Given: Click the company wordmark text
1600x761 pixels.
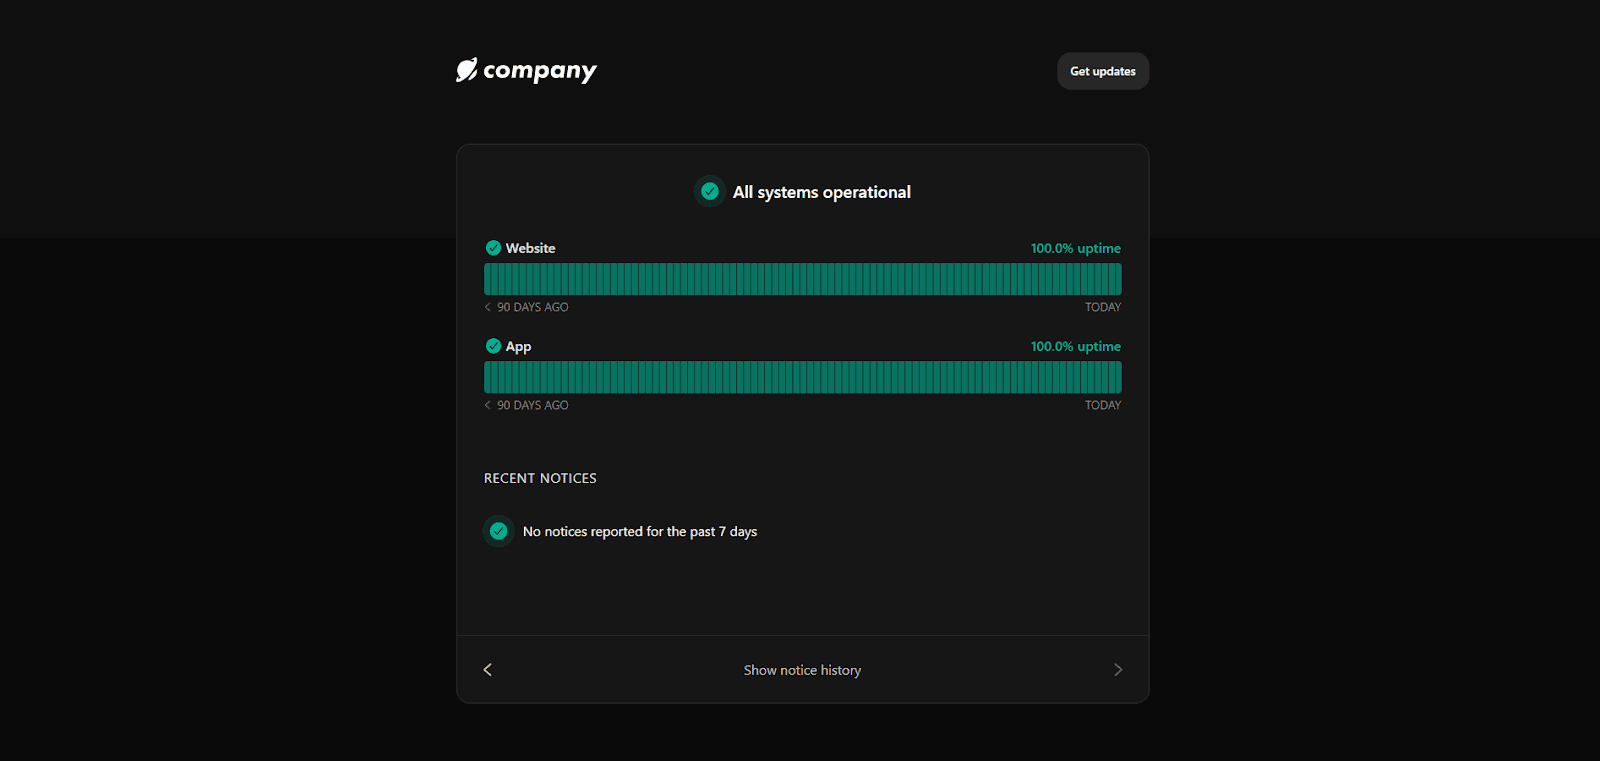Looking at the screenshot, I should point(540,71).
